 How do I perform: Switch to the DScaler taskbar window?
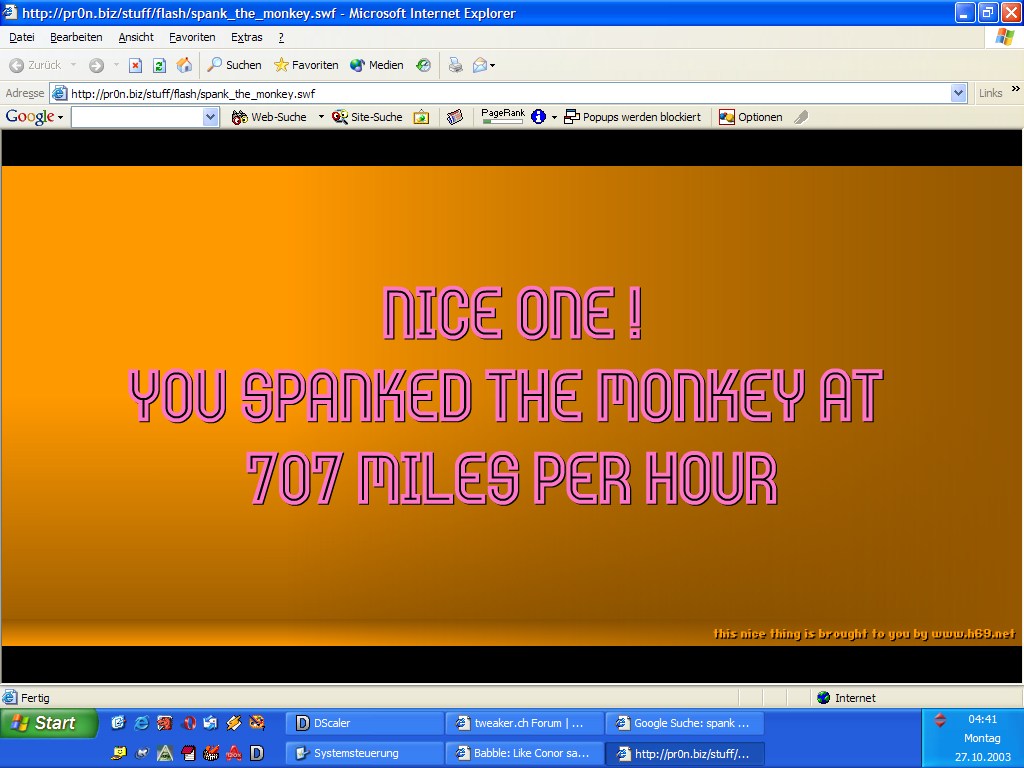pyautogui.click(x=364, y=723)
